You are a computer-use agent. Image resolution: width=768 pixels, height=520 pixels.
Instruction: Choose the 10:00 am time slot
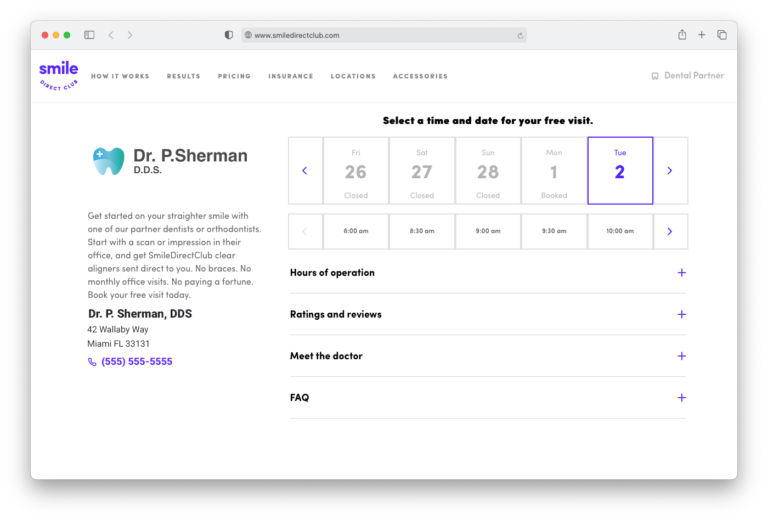[620, 231]
